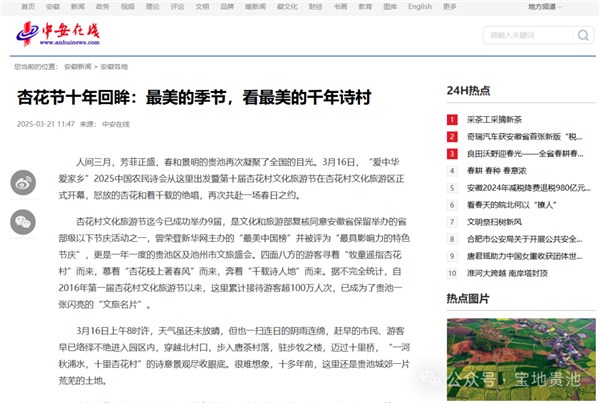Share article via WeChat icon

[22, 221]
